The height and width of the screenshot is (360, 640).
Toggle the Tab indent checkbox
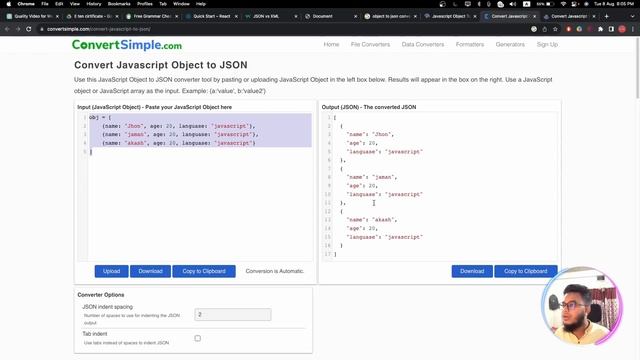198,338
